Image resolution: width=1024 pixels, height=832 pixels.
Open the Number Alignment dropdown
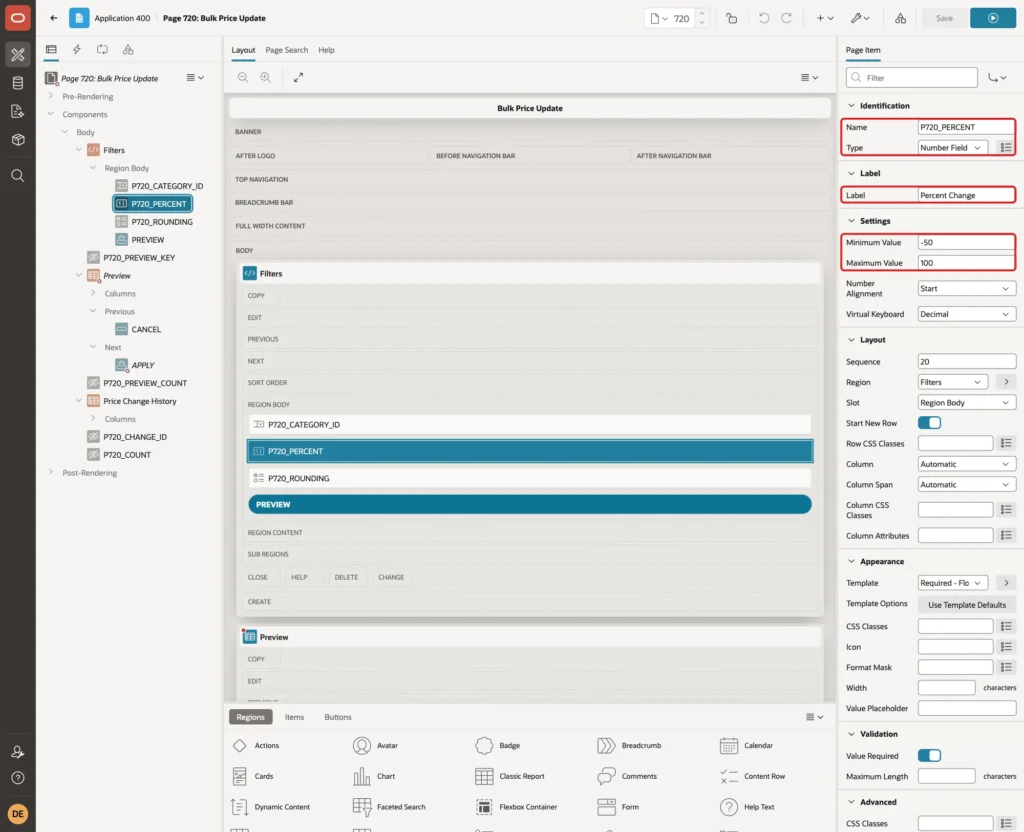click(x=967, y=289)
